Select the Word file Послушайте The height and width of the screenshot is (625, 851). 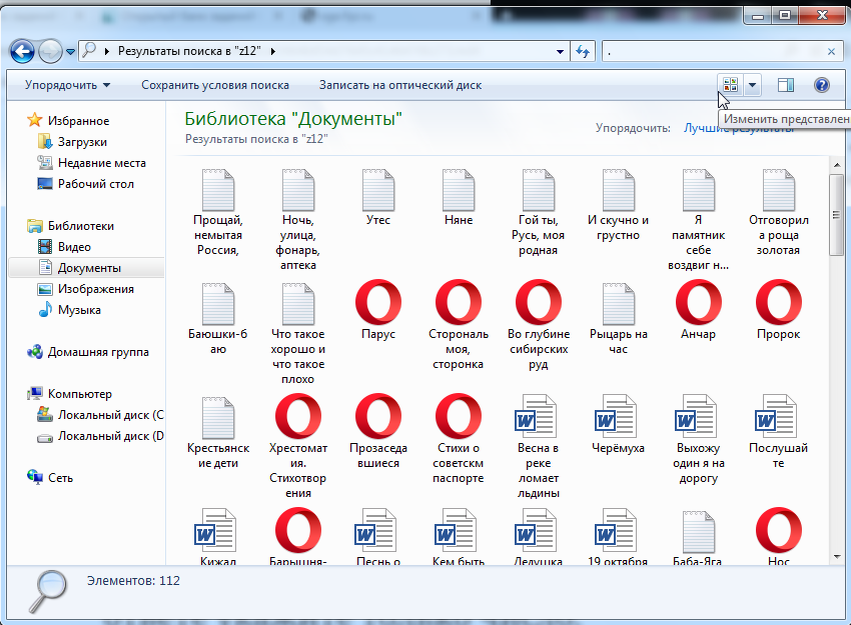[x=779, y=432]
